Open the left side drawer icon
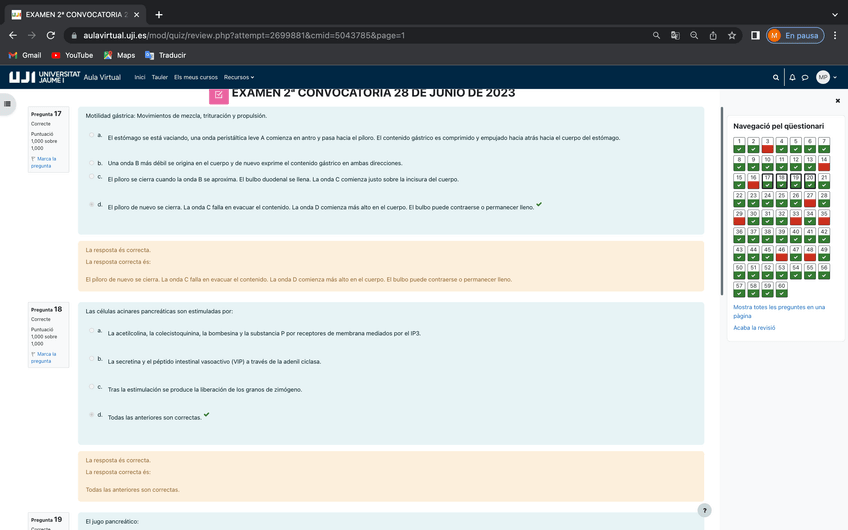Screen dimensions: 848x530 pyautogui.click(x=8, y=103)
